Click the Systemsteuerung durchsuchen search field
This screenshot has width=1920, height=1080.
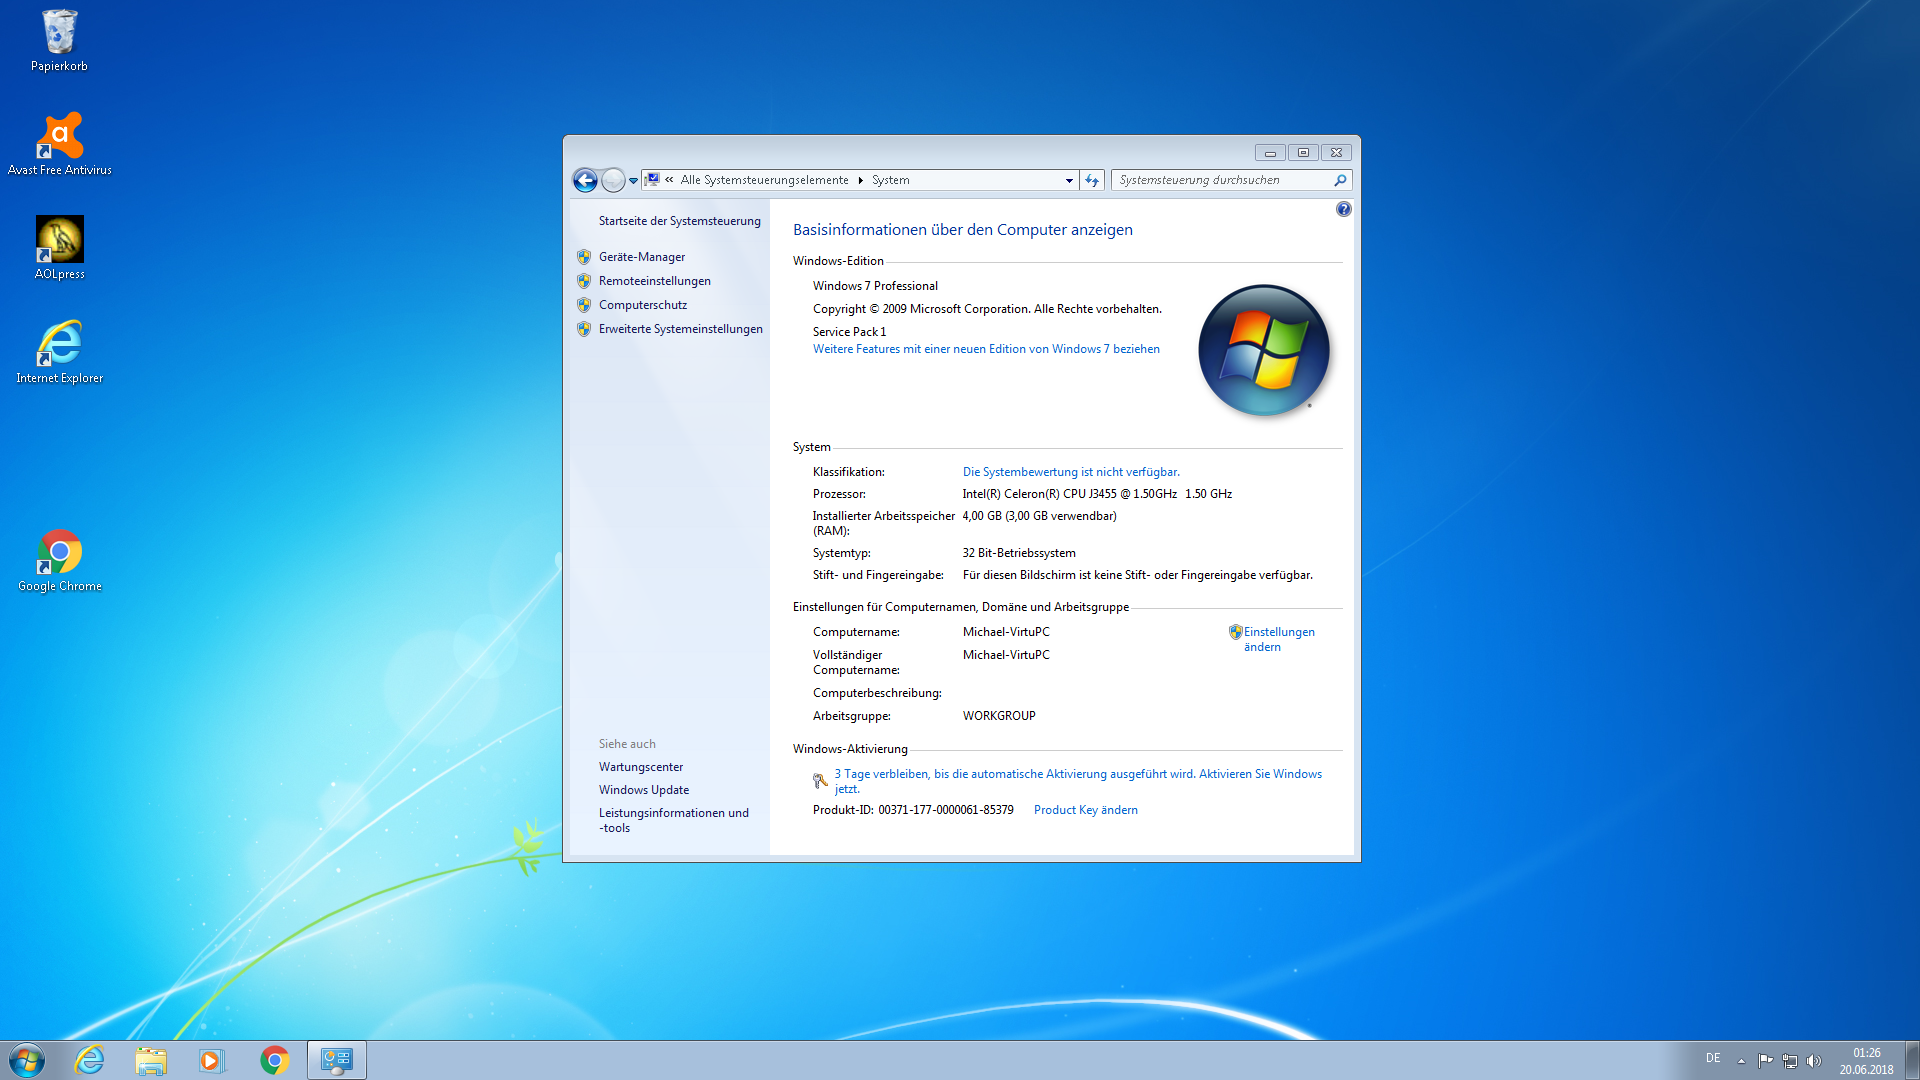[1222, 180]
